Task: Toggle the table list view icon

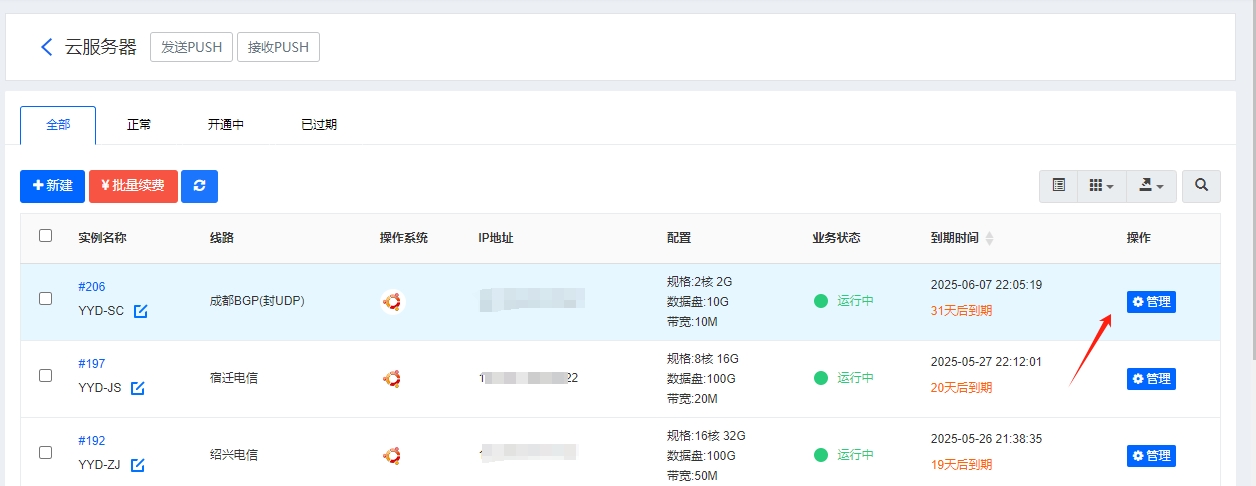Action: click(1058, 186)
